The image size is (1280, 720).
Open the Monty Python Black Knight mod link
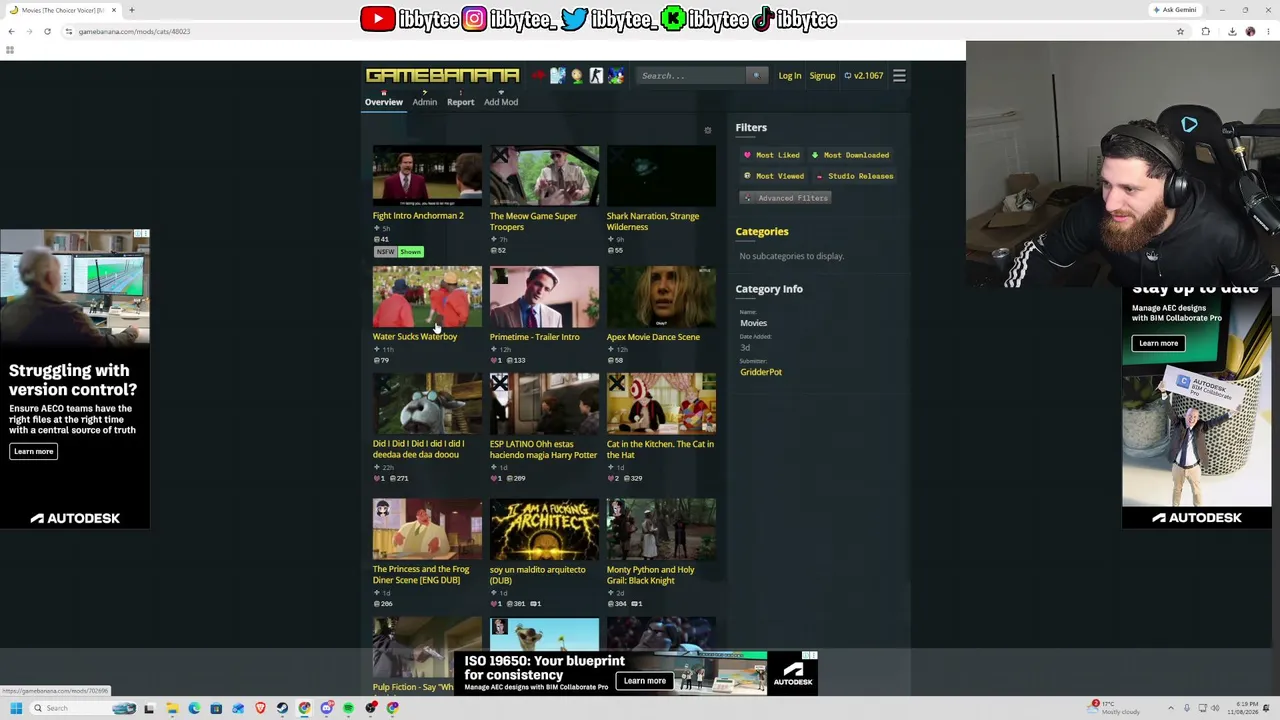(651, 575)
